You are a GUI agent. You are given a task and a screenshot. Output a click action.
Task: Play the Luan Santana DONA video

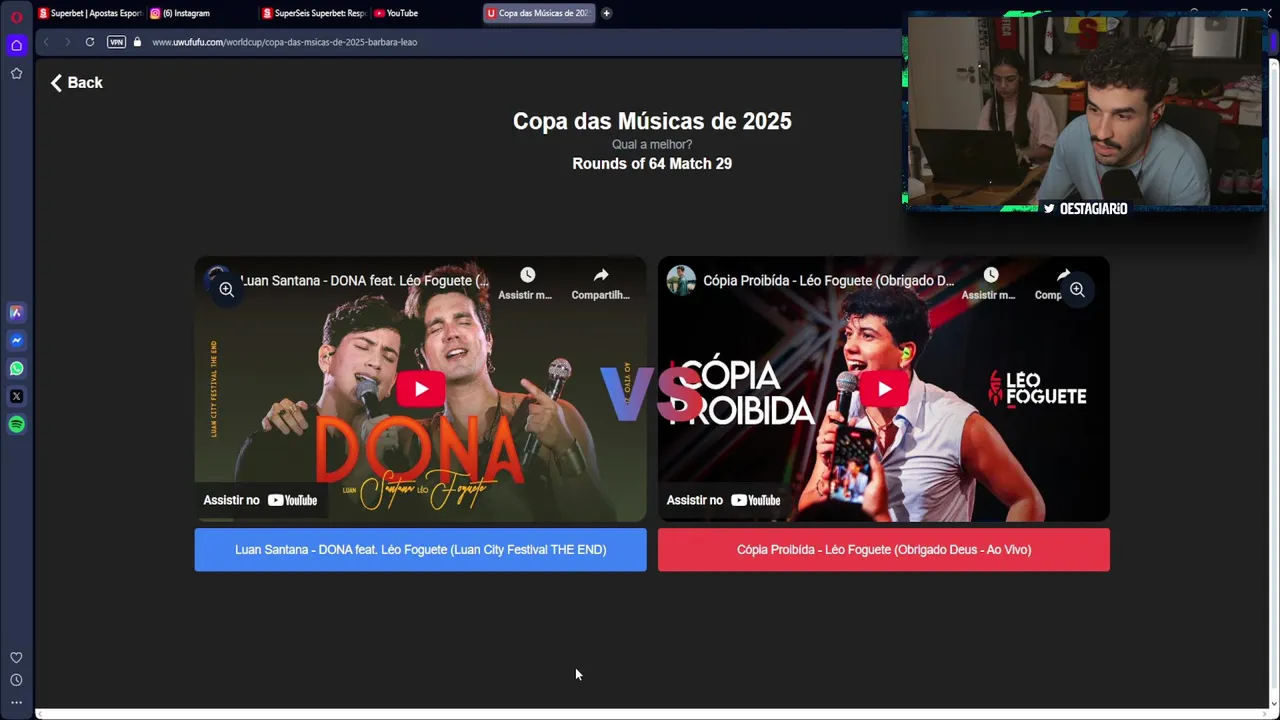pos(420,389)
